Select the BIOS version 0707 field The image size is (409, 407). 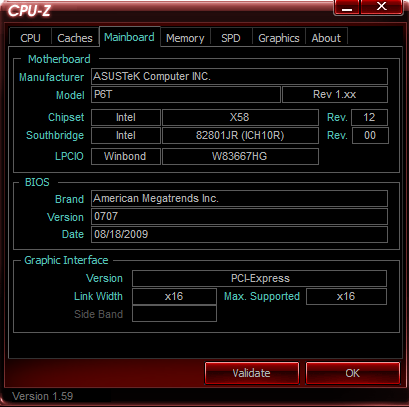pyautogui.click(x=239, y=217)
